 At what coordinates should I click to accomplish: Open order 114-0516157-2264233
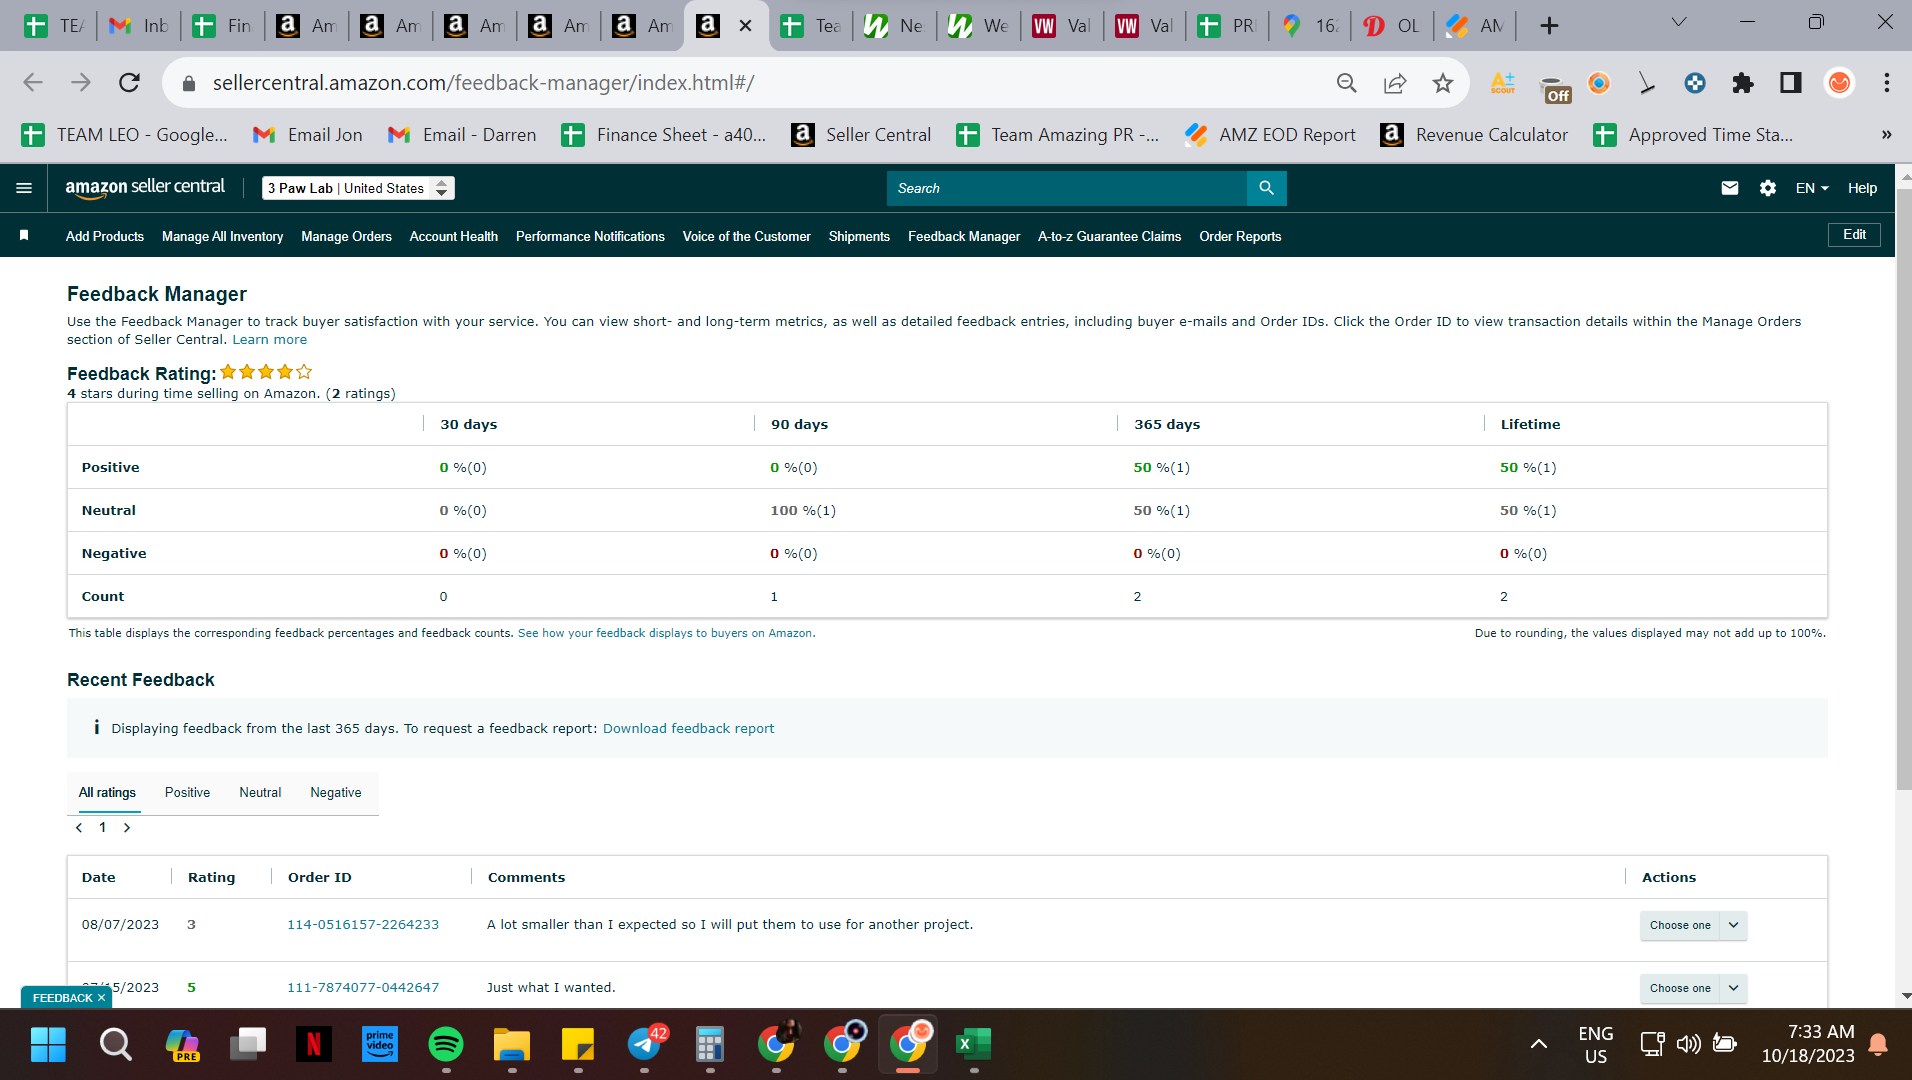363,925
